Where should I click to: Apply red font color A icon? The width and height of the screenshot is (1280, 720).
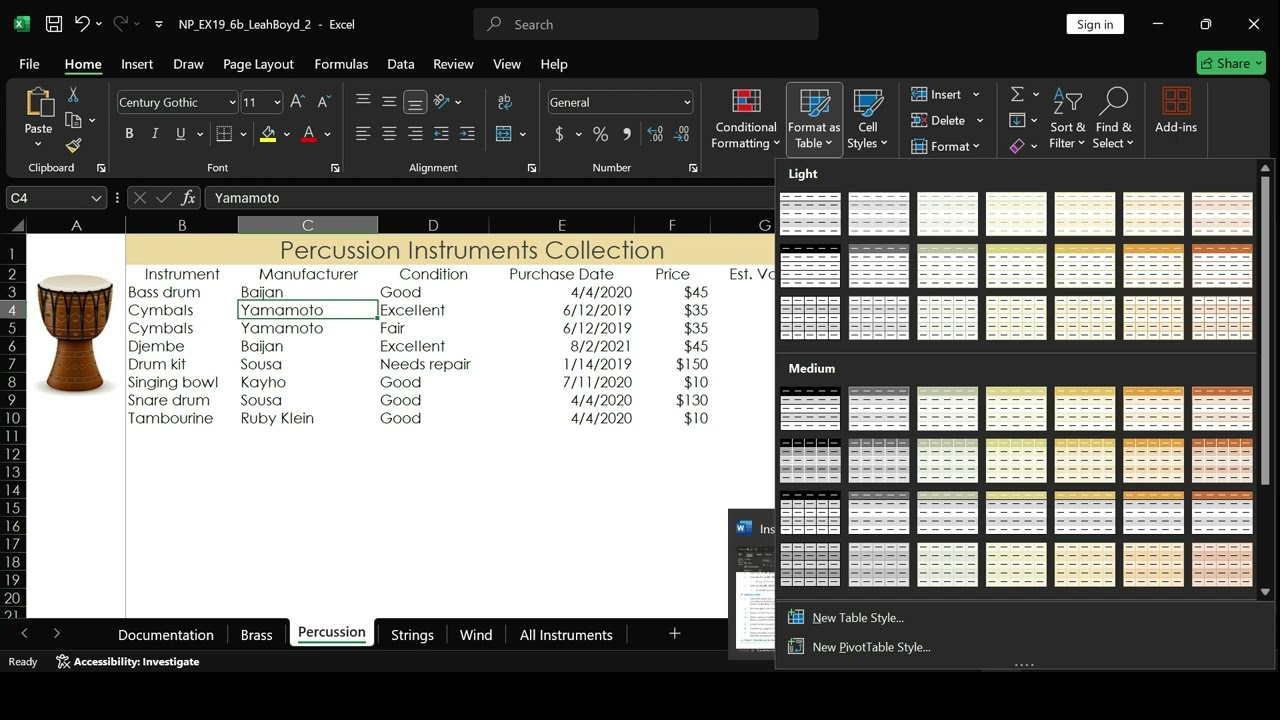(309, 134)
